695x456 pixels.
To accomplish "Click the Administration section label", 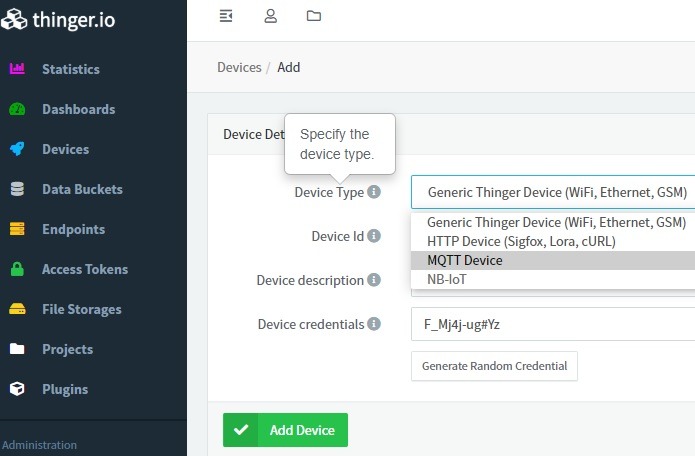I will (39, 444).
